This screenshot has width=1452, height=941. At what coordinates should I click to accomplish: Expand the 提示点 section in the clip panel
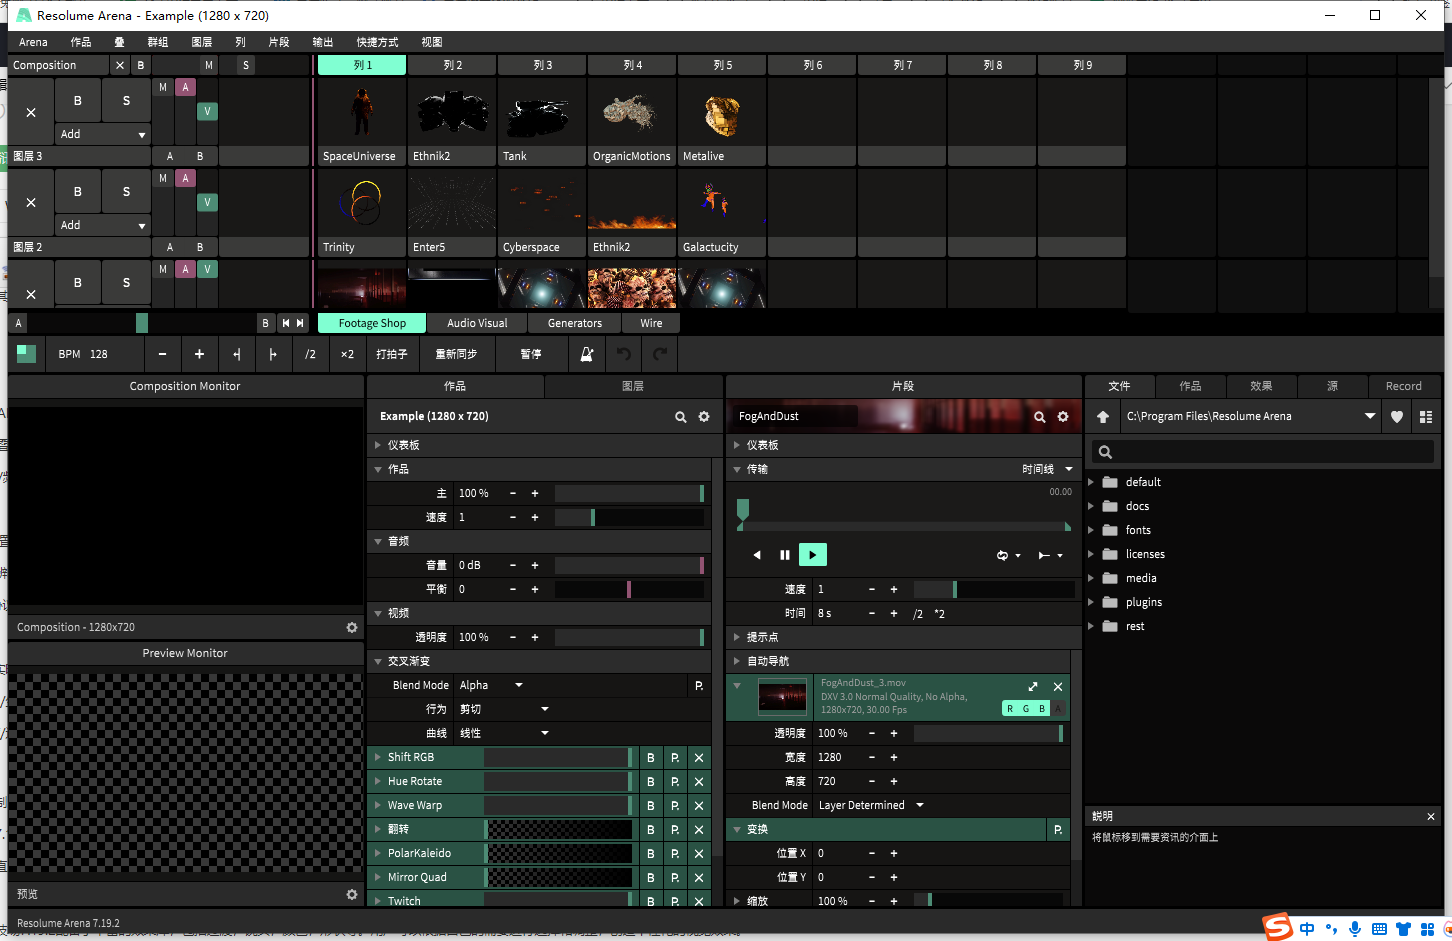(737, 637)
